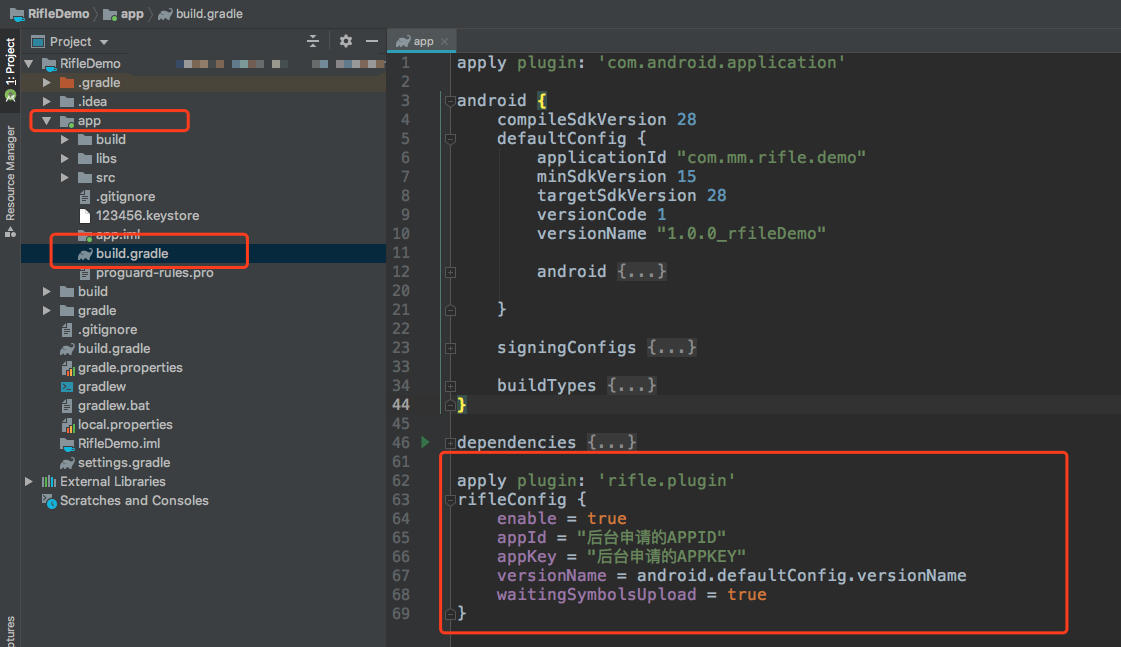
Task: Click the app breadcrumb in navigation bar
Action: [124, 14]
